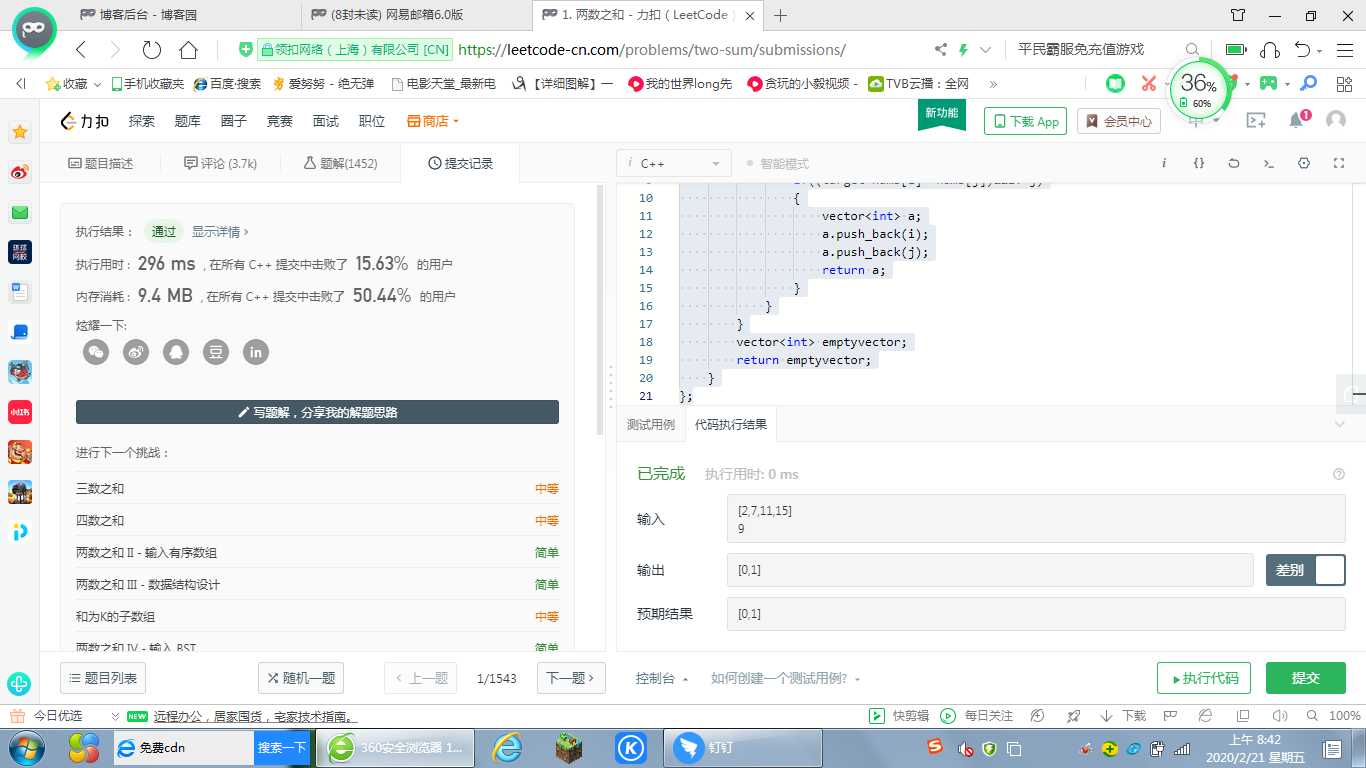Screen dimensions: 1366x768
Task: Open notifications bell icon
Action: [x=1297, y=120]
